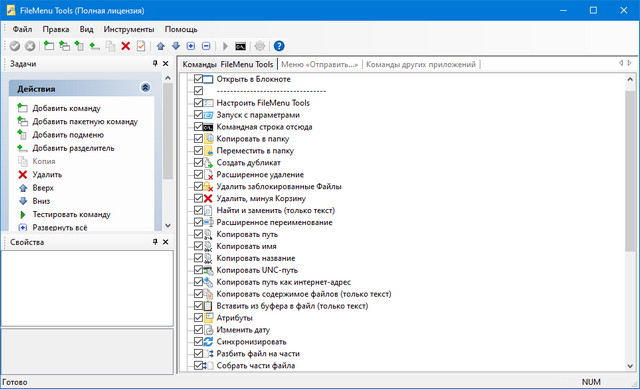Image resolution: width=640 pixels, height=389 pixels.
Task: Uncheck Расширенное переименование checkbox
Action: point(198,222)
